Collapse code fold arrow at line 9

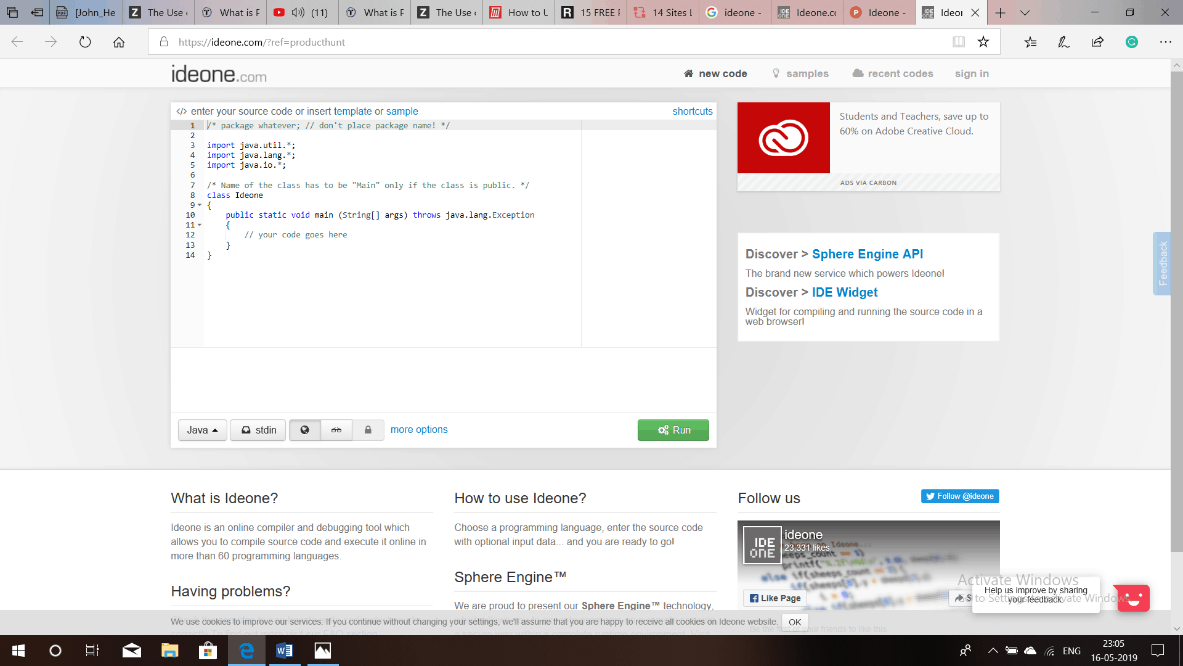[x=200, y=205]
